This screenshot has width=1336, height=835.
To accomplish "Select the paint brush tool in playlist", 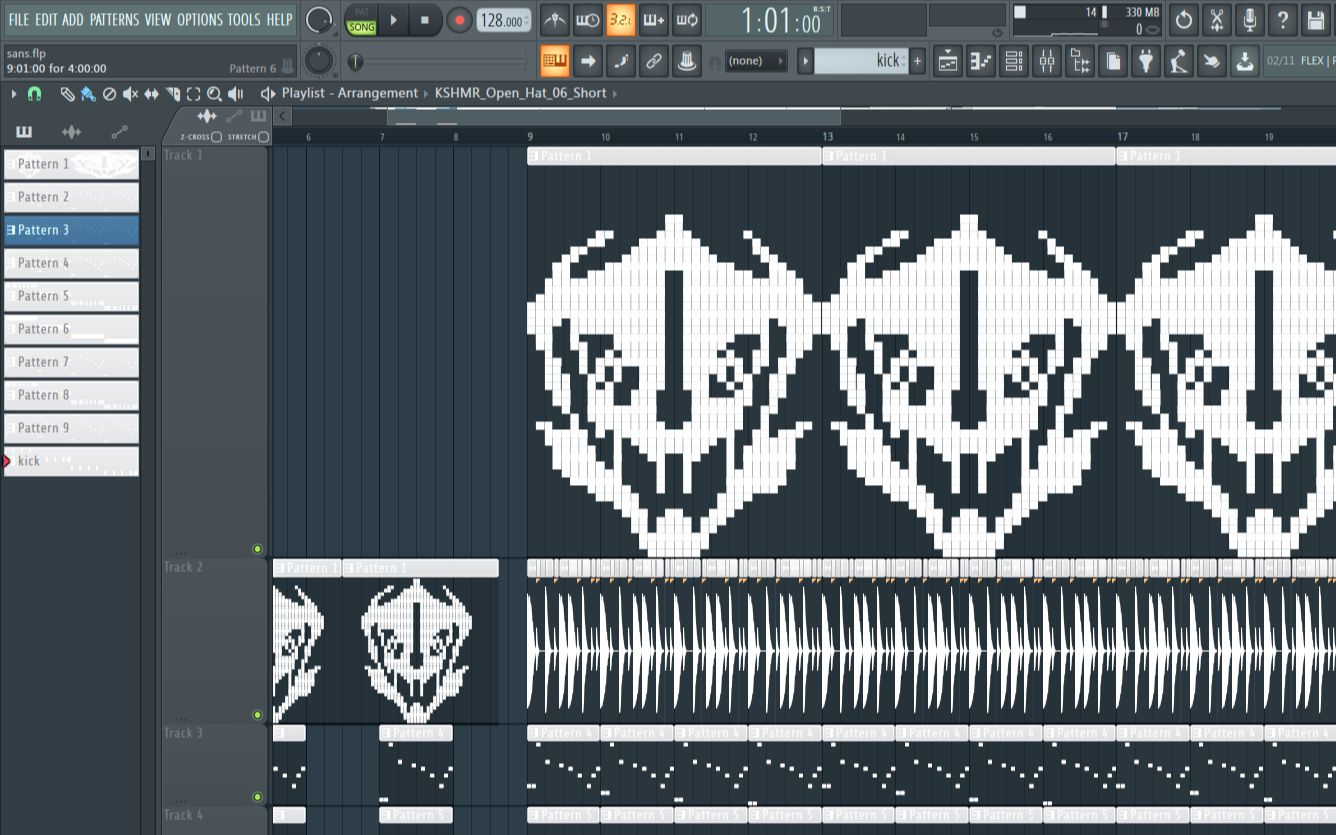I will point(88,94).
